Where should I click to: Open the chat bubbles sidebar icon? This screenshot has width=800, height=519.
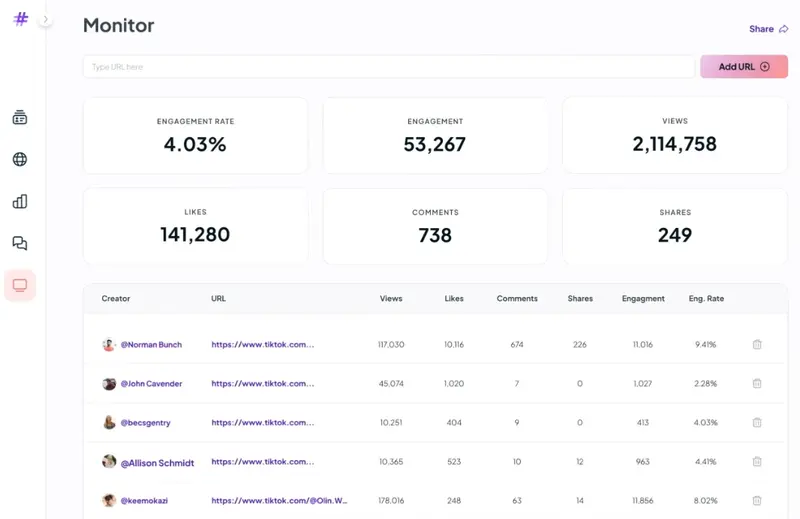pos(20,243)
